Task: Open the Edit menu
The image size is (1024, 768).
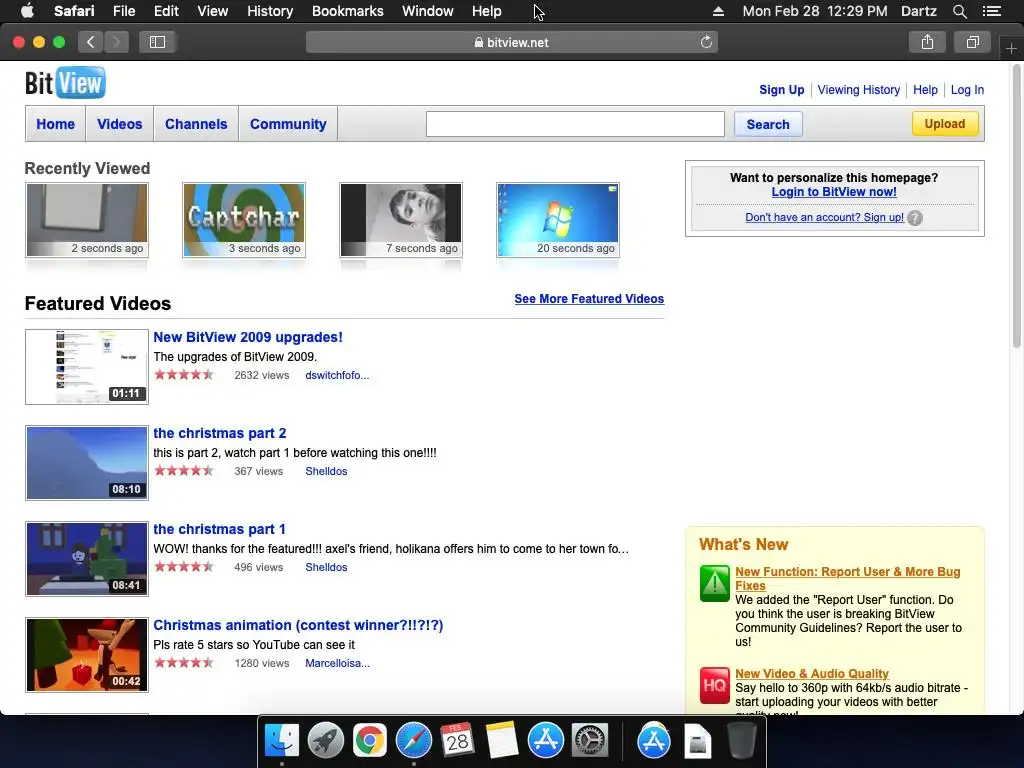Action: (166, 11)
